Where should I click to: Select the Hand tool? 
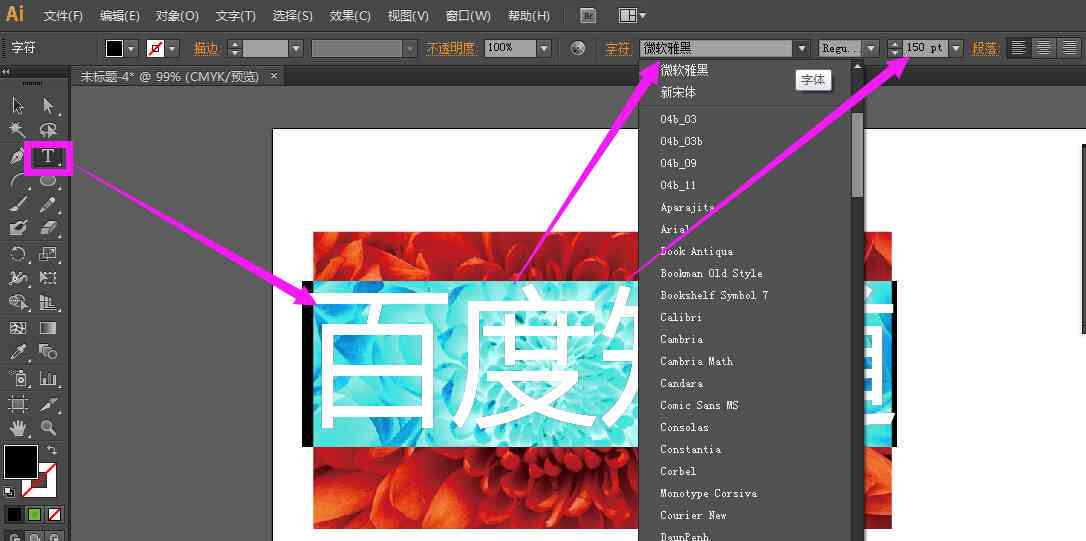(x=18, y=427)
